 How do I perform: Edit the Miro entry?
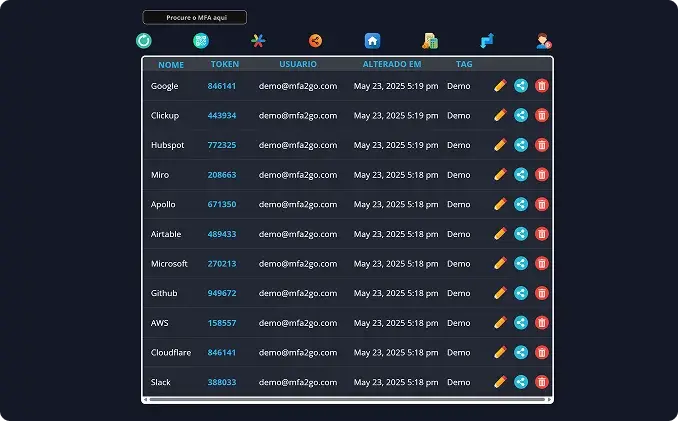pos(500,174)
